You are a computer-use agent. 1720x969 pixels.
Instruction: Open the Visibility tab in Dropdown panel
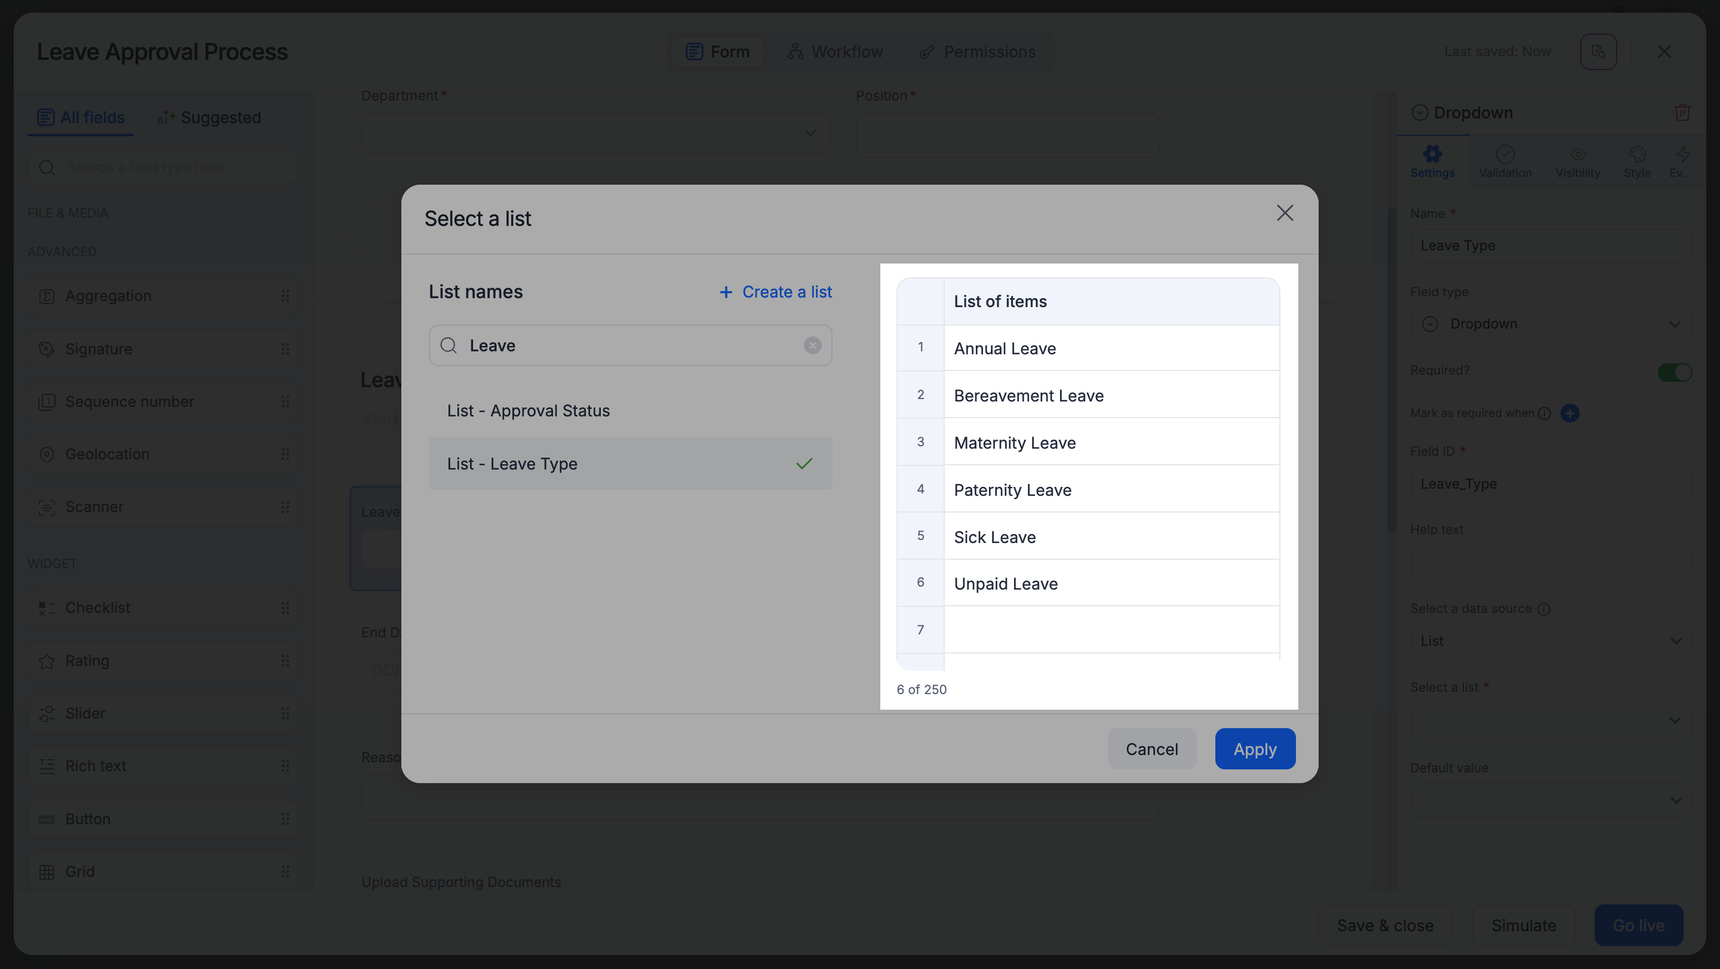tap(1578, 161)
